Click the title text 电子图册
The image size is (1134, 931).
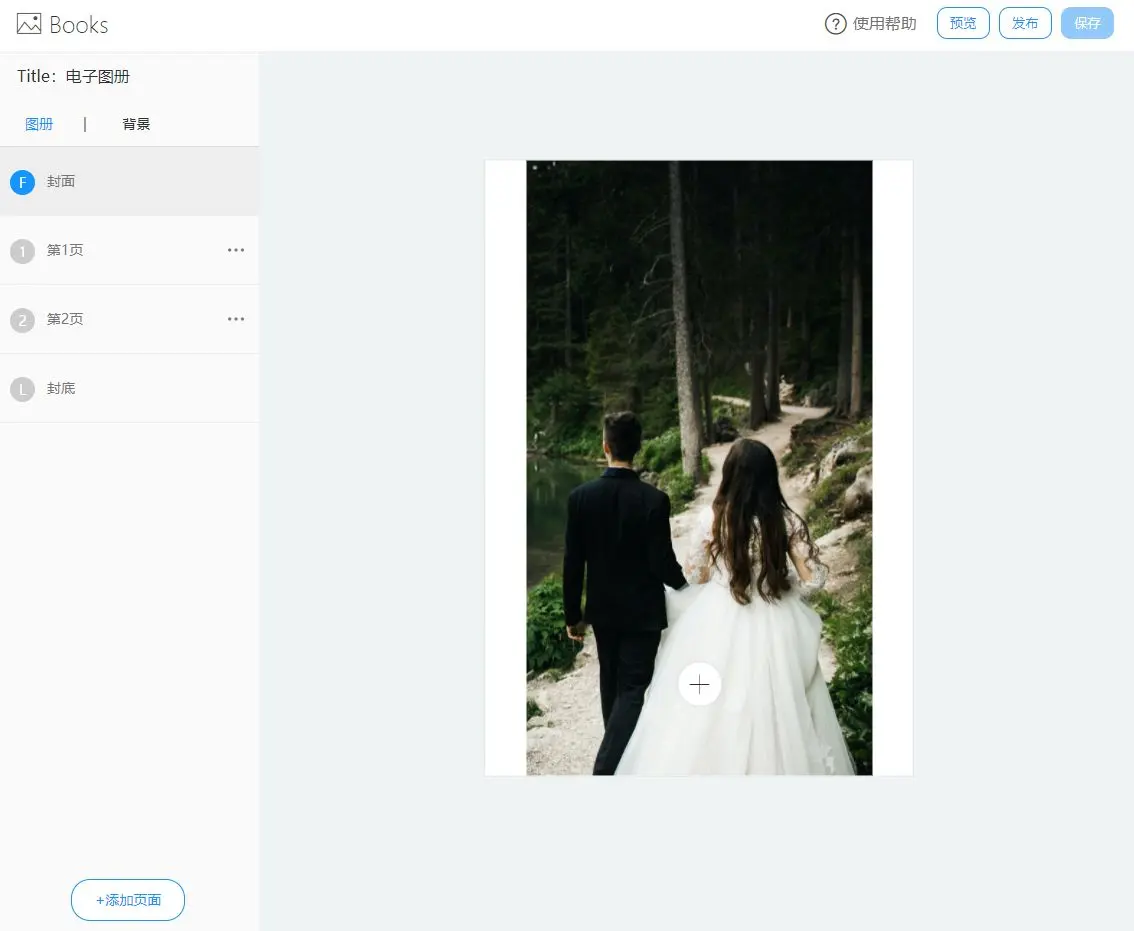pos(97,76)
